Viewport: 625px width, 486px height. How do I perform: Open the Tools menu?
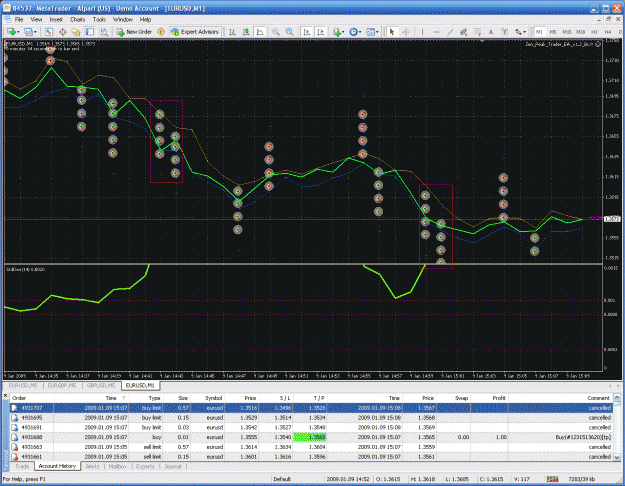pyautogui.click(x=99, y=19)
